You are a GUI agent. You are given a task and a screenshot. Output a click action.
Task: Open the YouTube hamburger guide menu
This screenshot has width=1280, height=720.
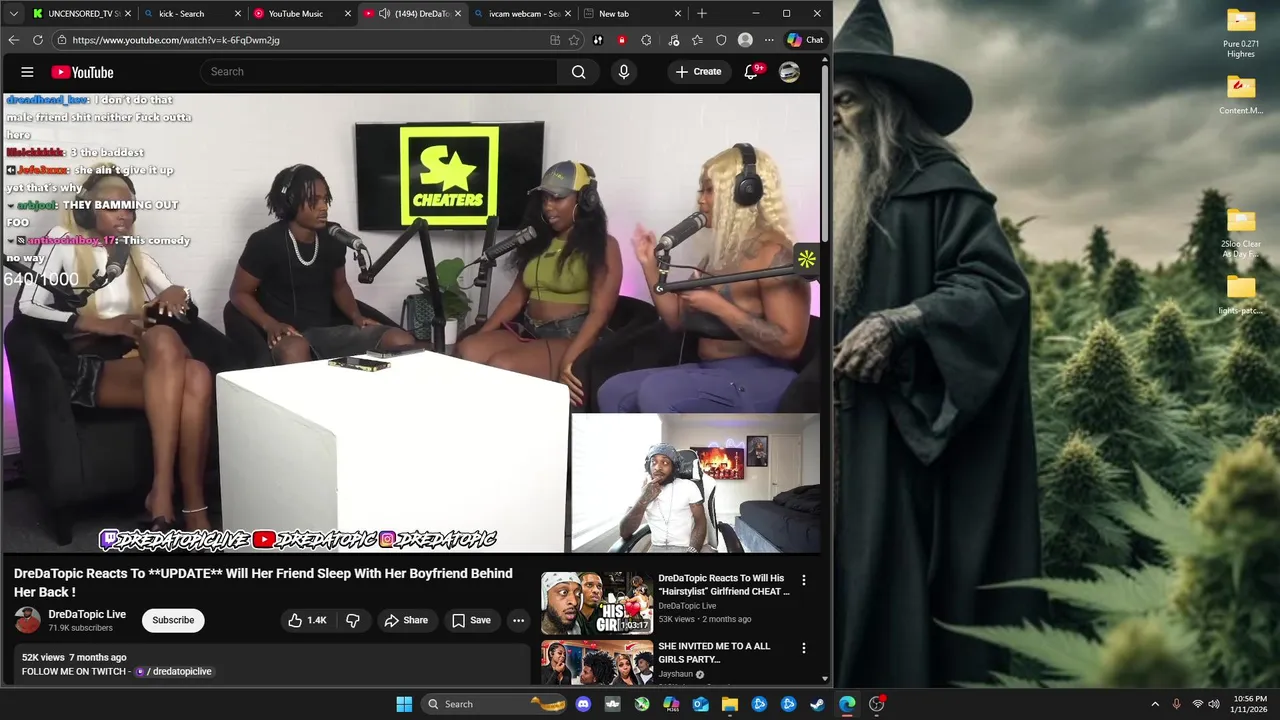[x=27, y=72]
